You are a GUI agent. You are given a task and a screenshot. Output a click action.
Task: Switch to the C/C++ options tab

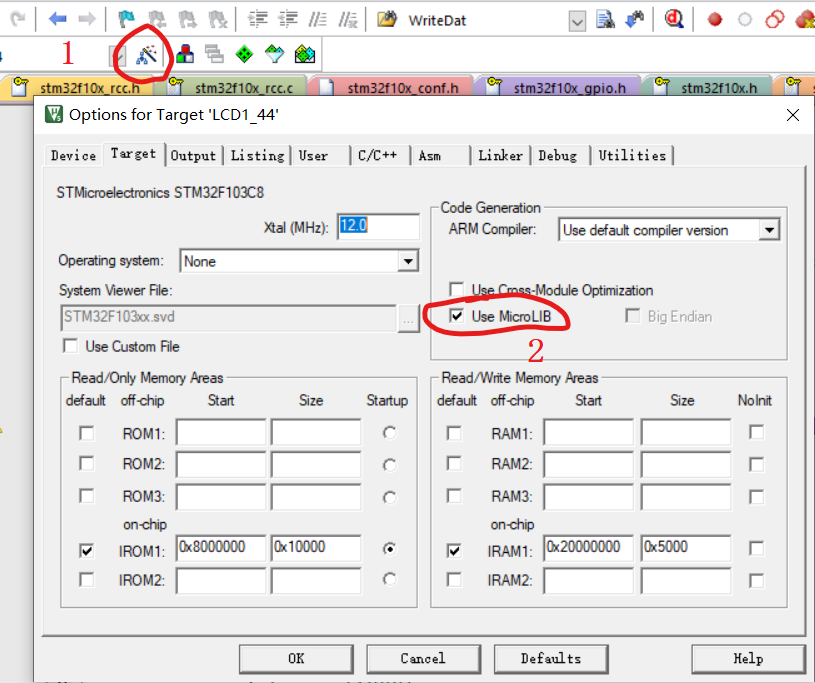click(378, 155)
